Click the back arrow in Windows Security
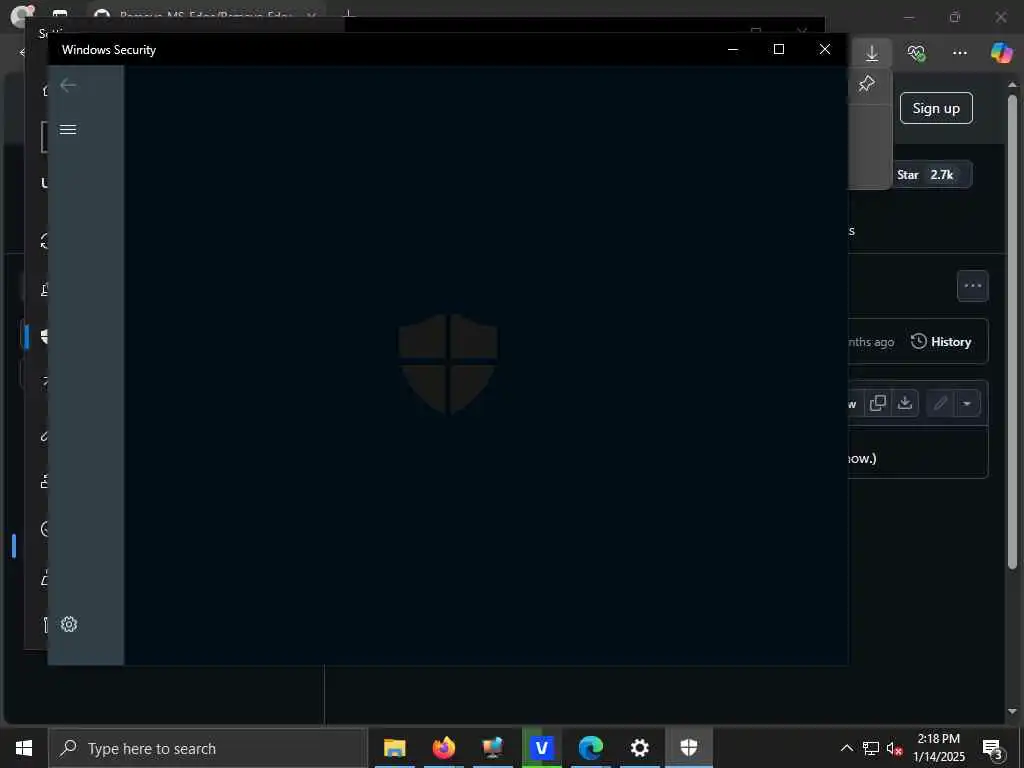This screenshot has height=768, width=1024. (68, 85)
